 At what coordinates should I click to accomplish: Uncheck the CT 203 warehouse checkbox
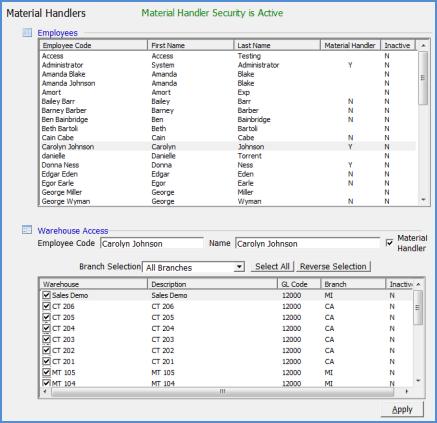pyautogui.click(x=46, y=339)
